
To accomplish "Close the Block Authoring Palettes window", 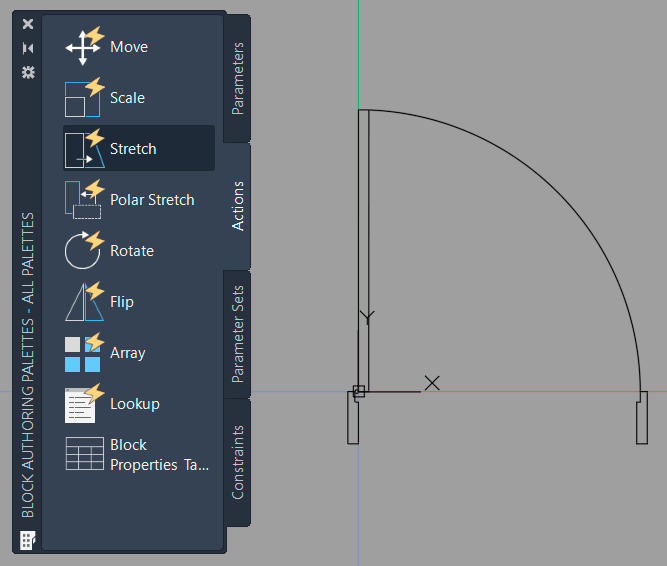I will tap(28, 24).
